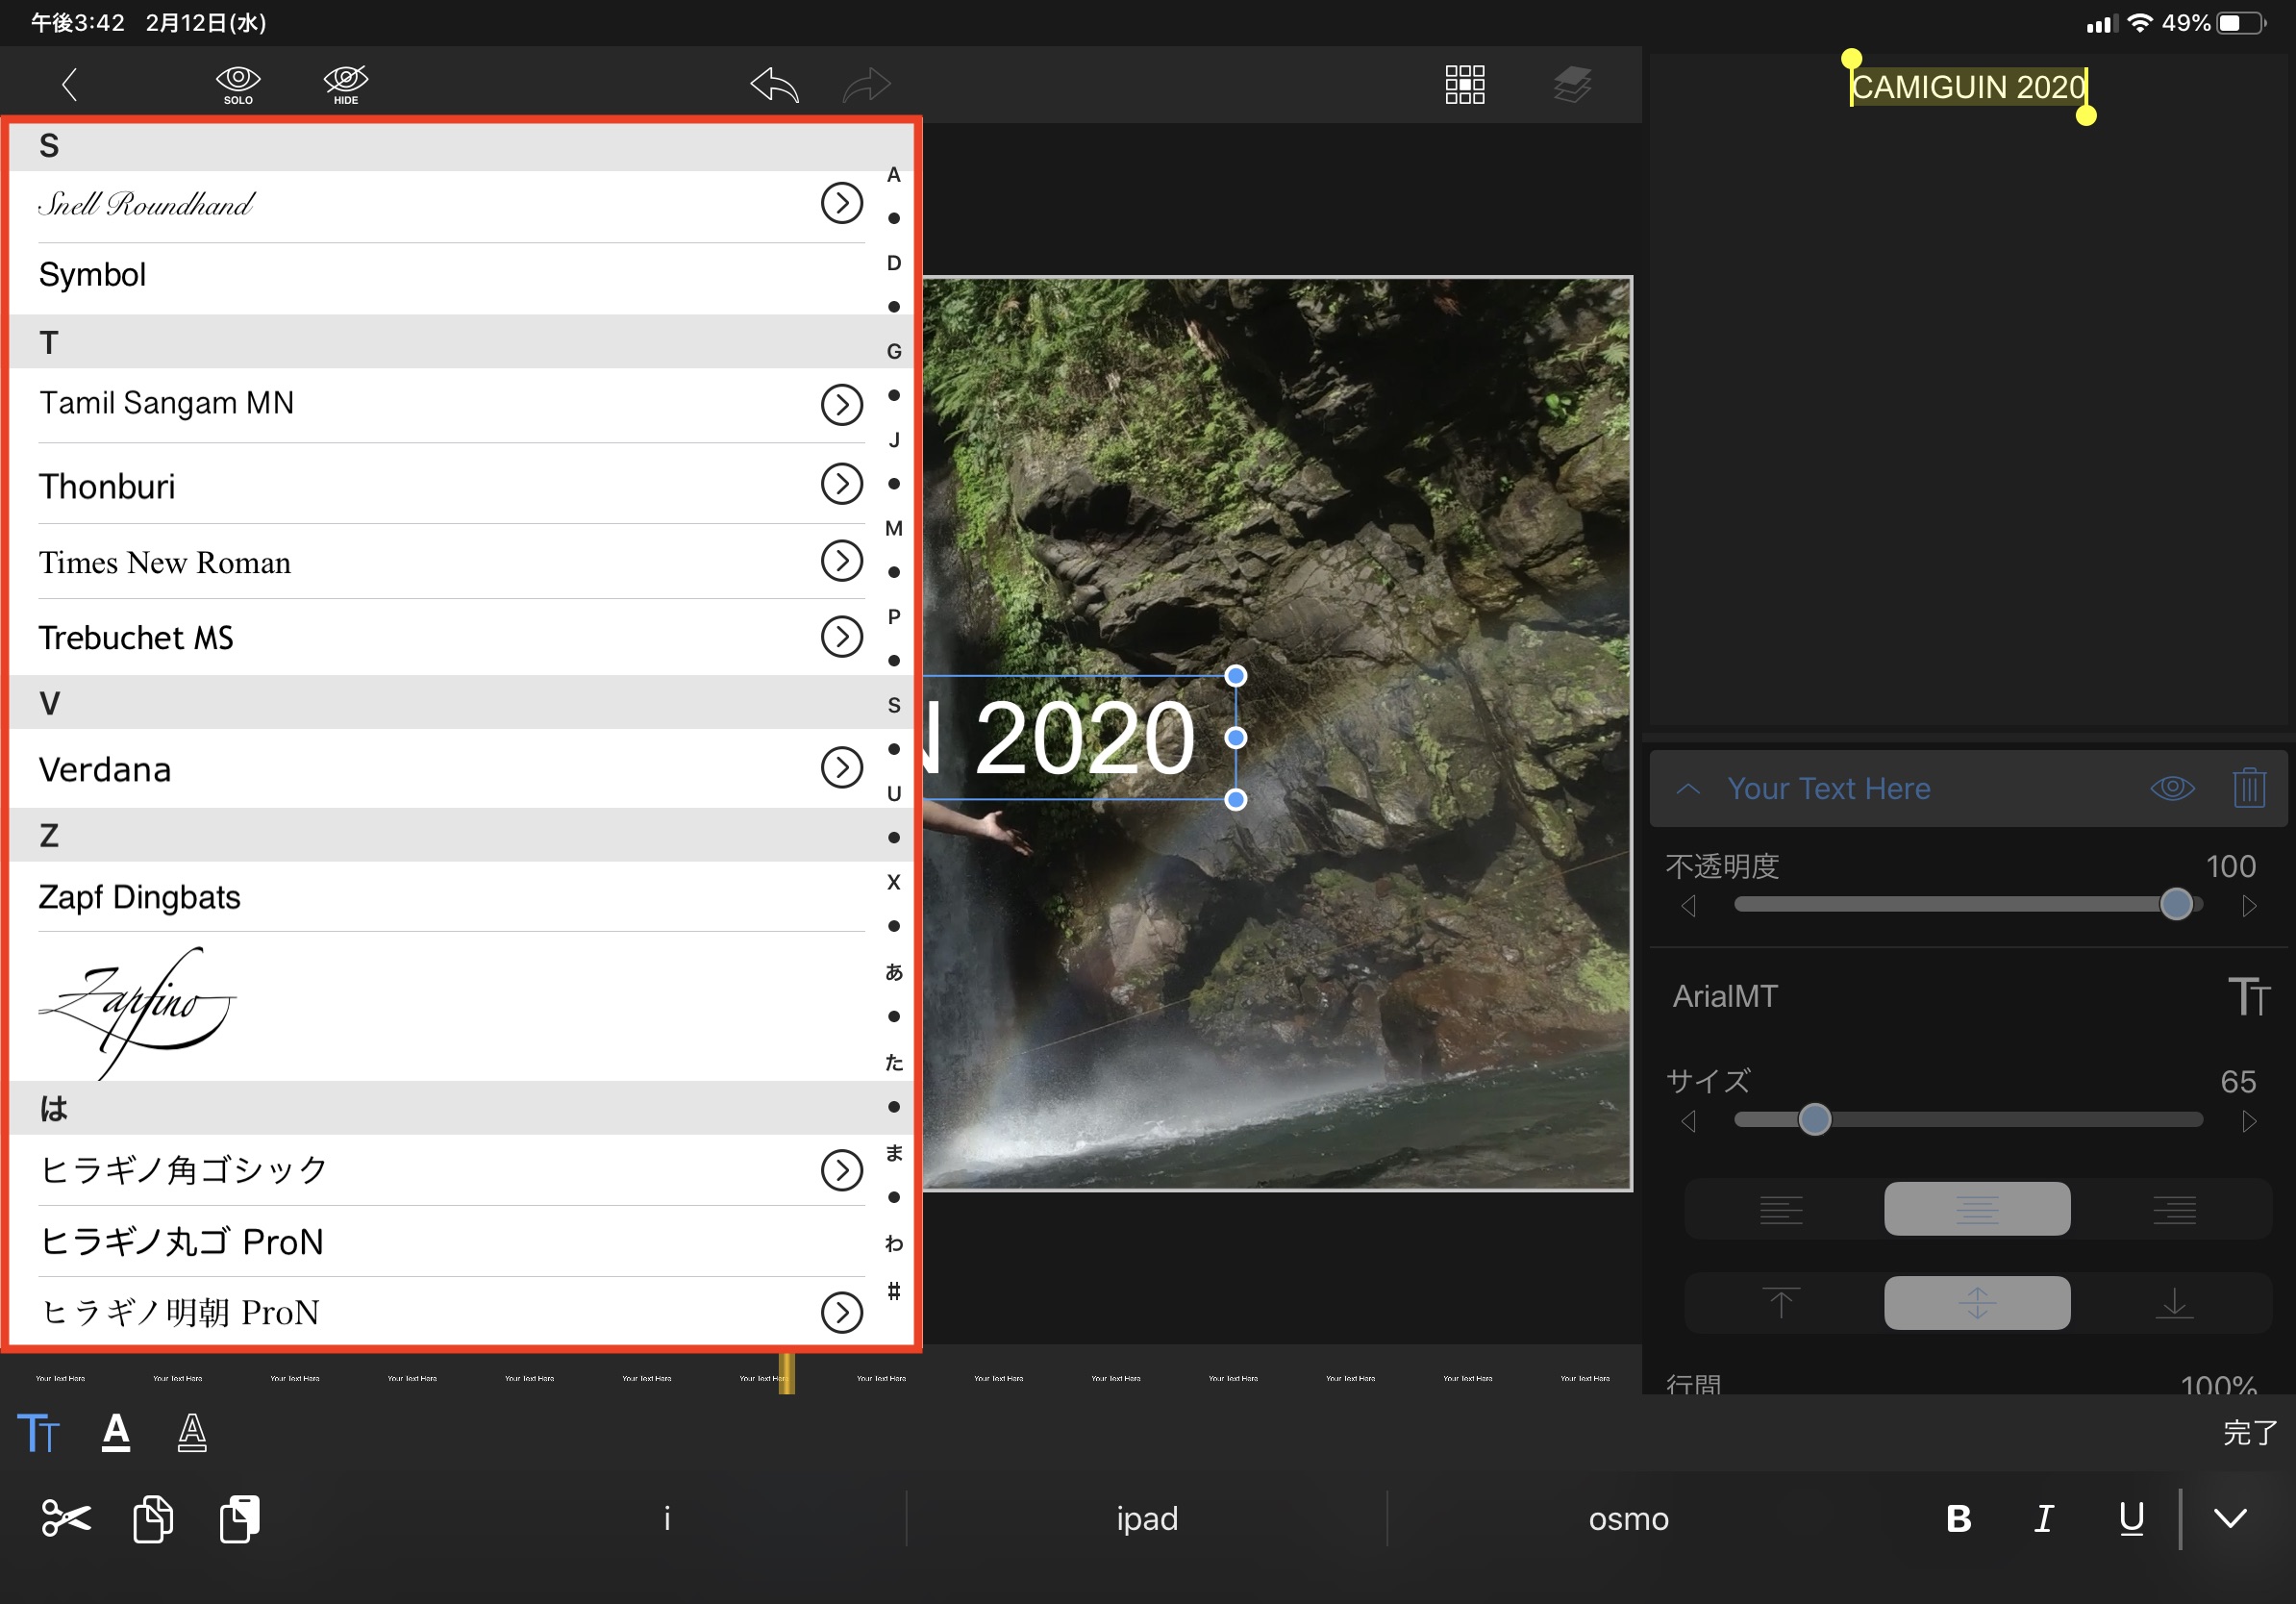
Task: Click the scissors cut icon
Action: click(x=66, y=1518)
